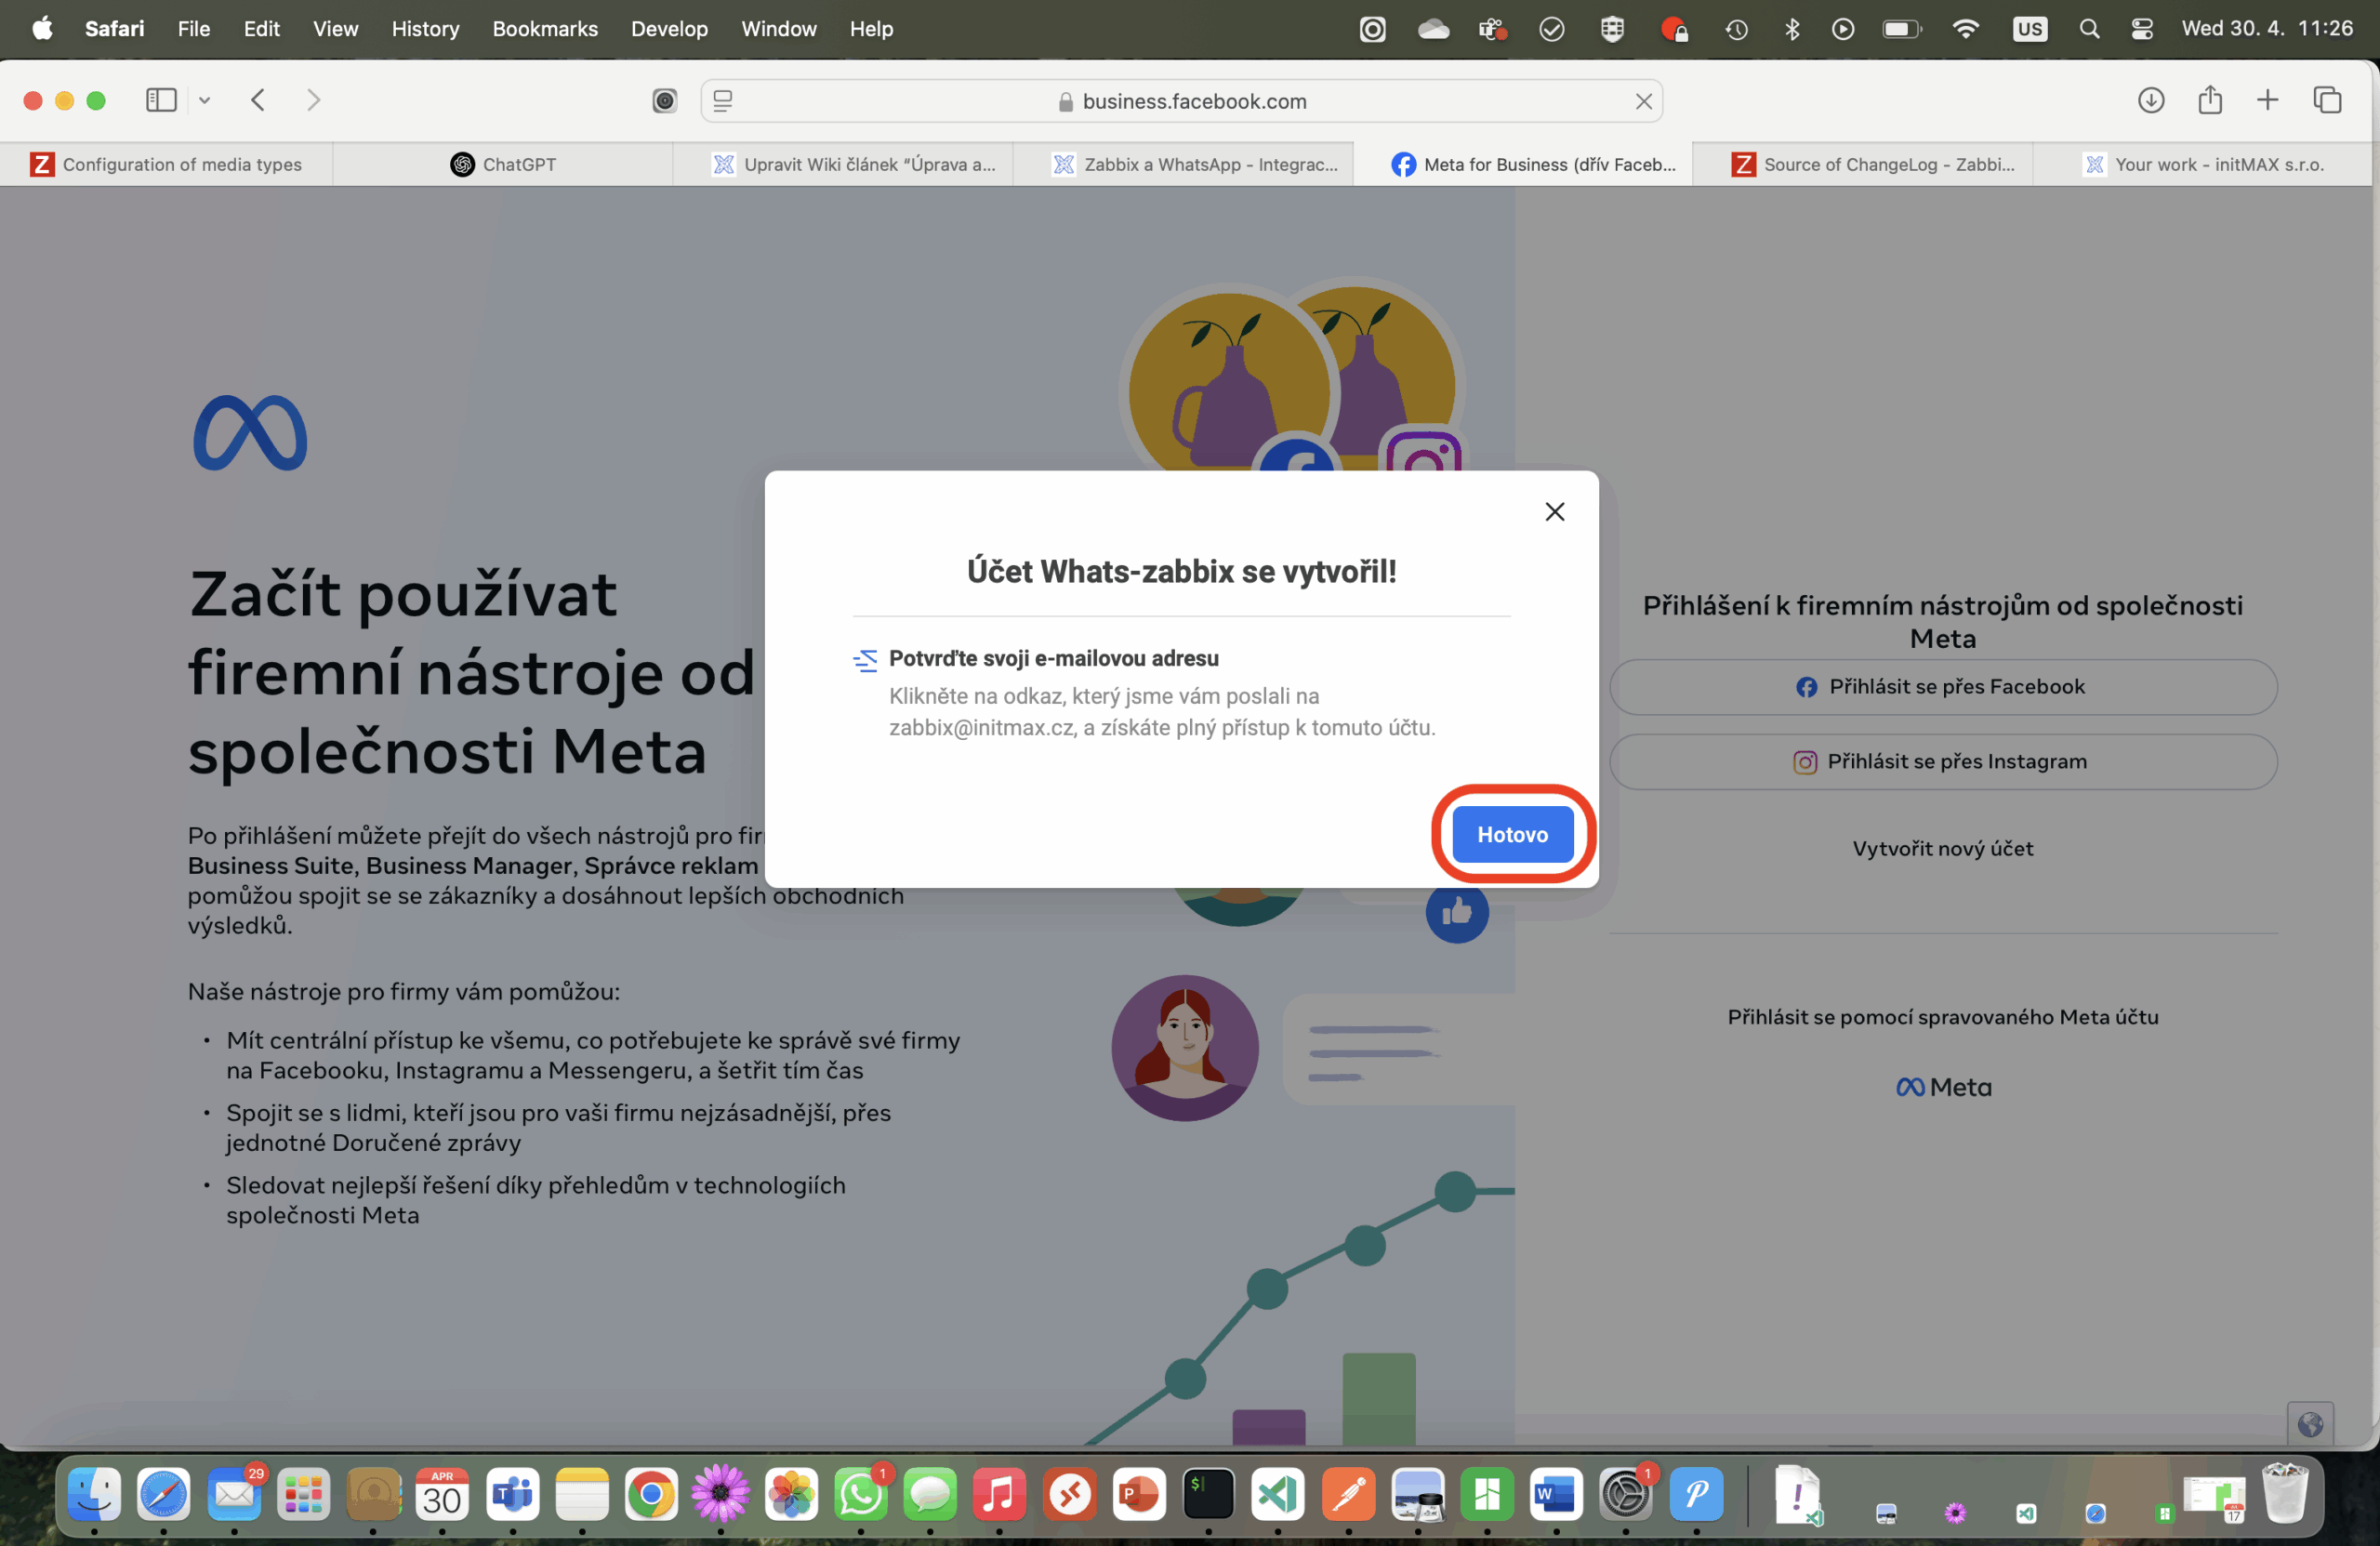Go back to the previous page
This screenshot has height=1546, width=2380.
click(258, 100)
